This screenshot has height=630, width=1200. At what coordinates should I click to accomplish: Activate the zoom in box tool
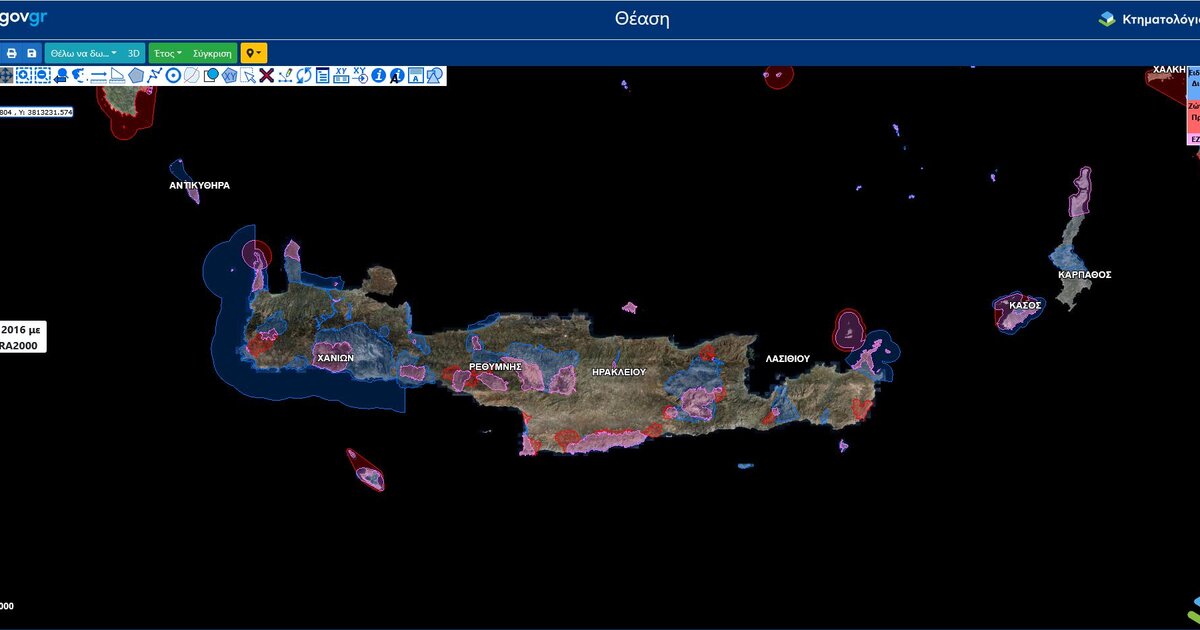pyautogui.click(x=24, y=75)
